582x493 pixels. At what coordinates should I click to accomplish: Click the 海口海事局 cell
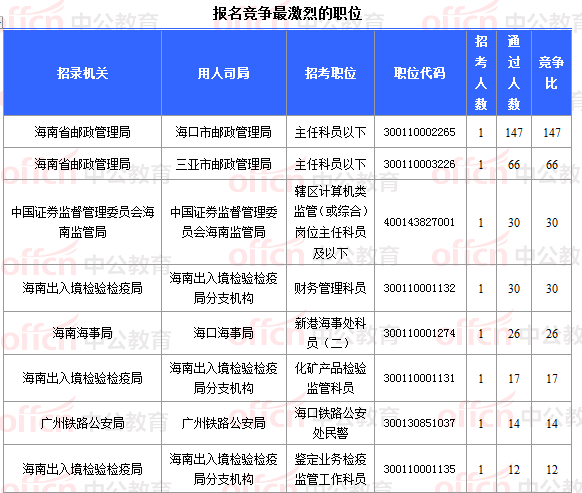click(x=223, y=333)
